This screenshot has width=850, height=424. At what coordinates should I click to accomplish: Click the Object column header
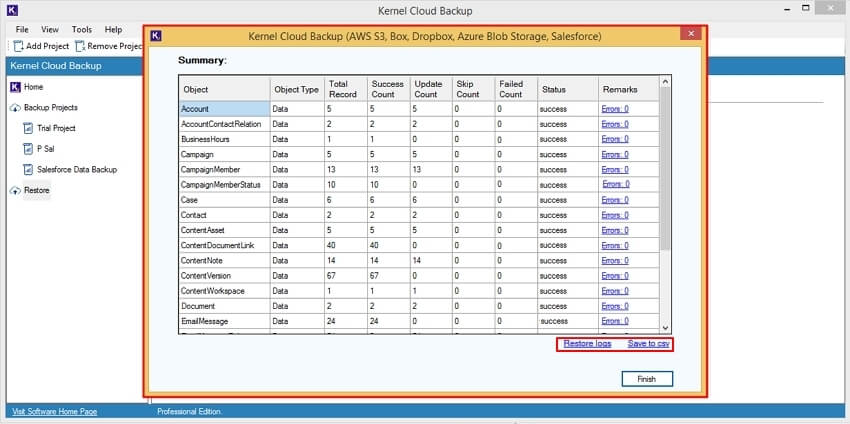[224, 89]
